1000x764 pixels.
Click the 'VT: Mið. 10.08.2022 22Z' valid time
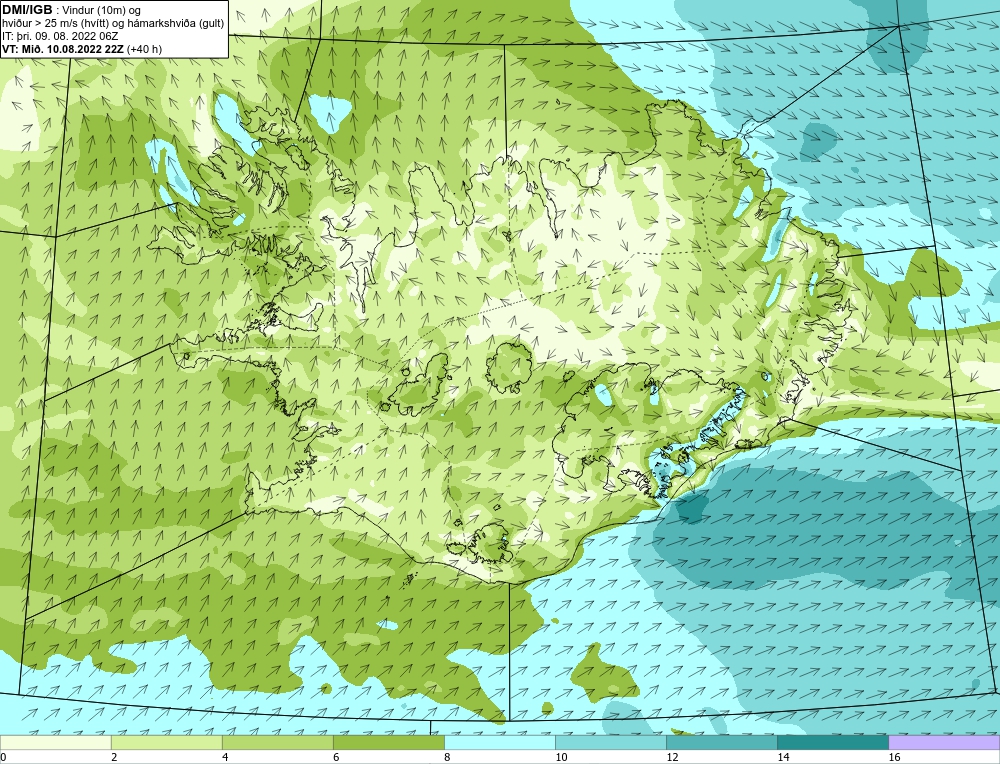63,49
